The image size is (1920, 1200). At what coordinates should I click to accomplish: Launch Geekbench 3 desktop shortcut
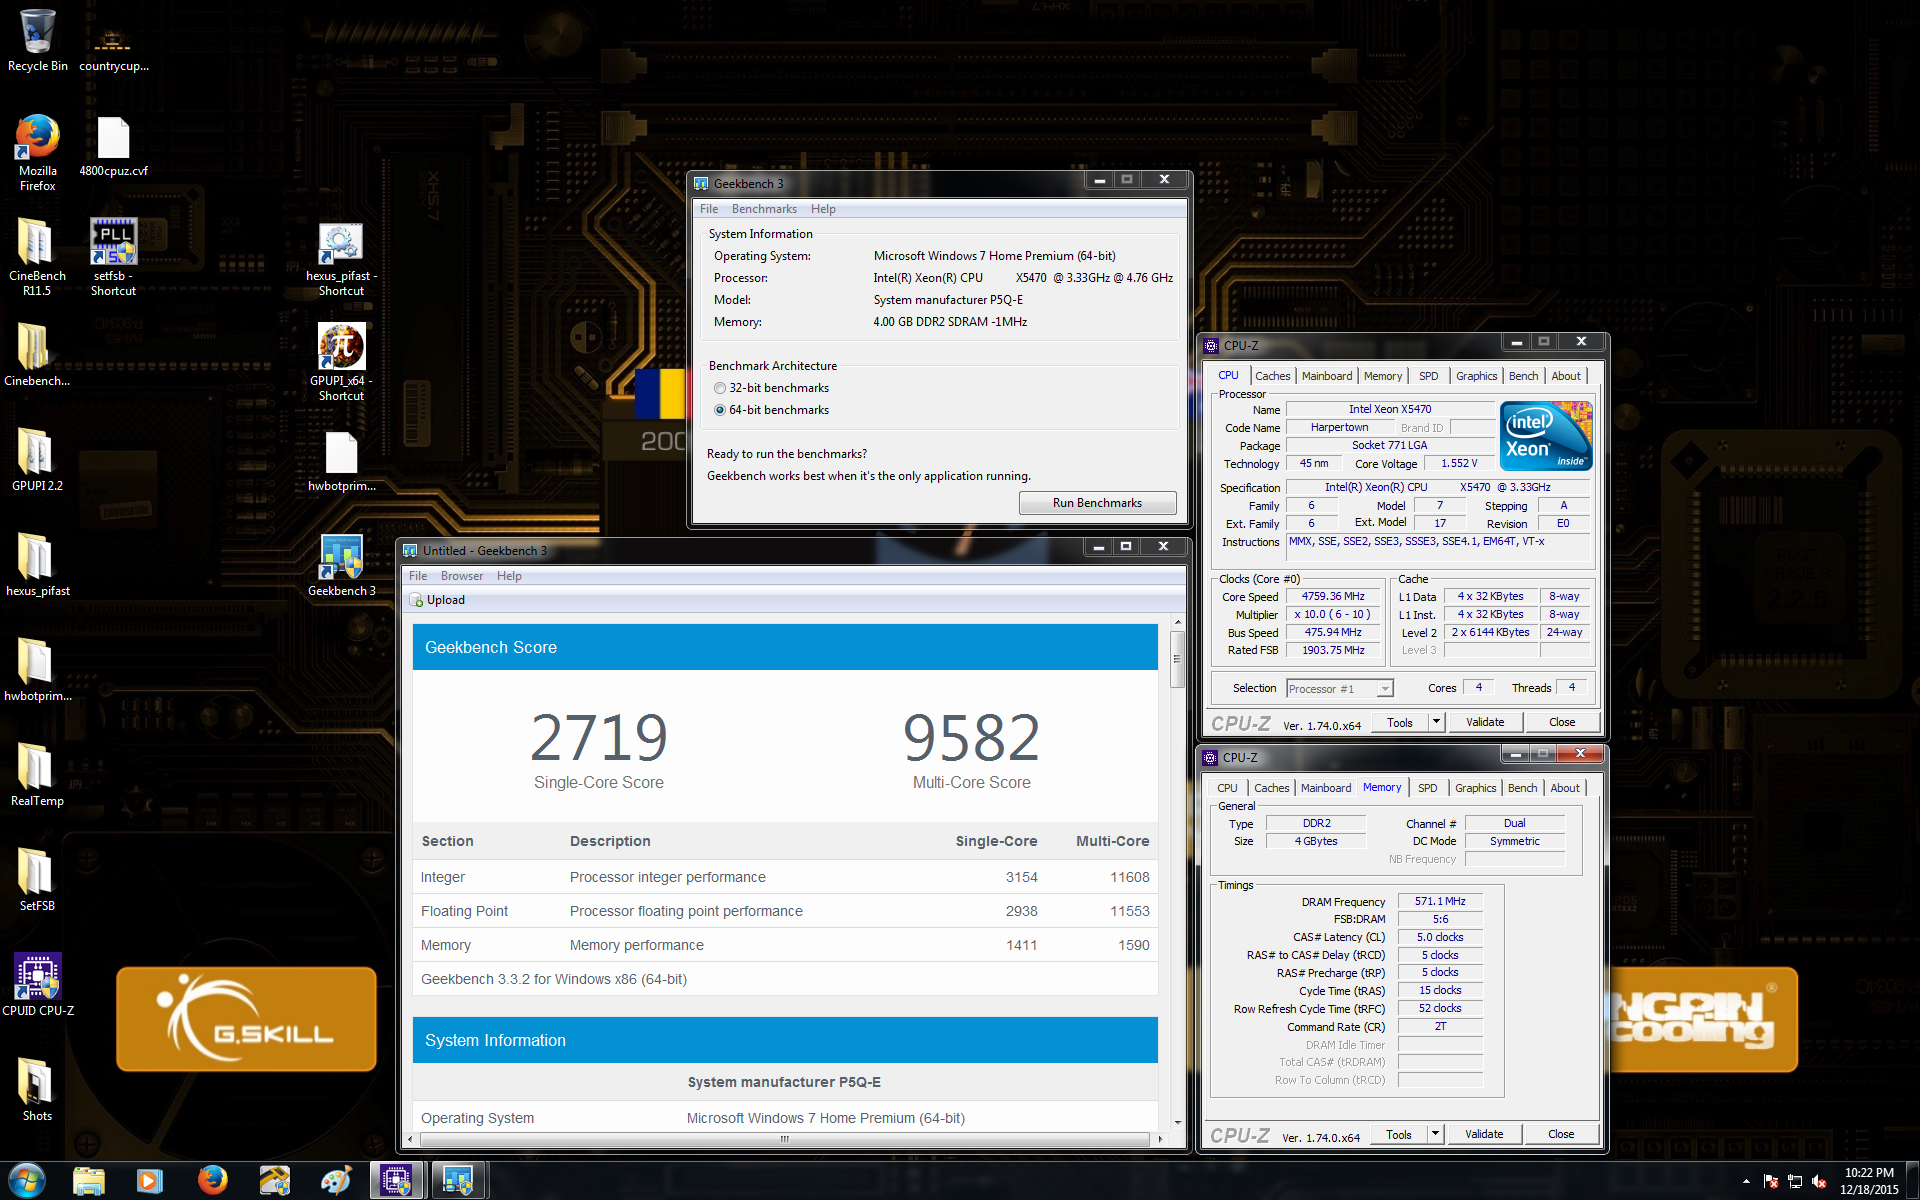tap(341, 565)
